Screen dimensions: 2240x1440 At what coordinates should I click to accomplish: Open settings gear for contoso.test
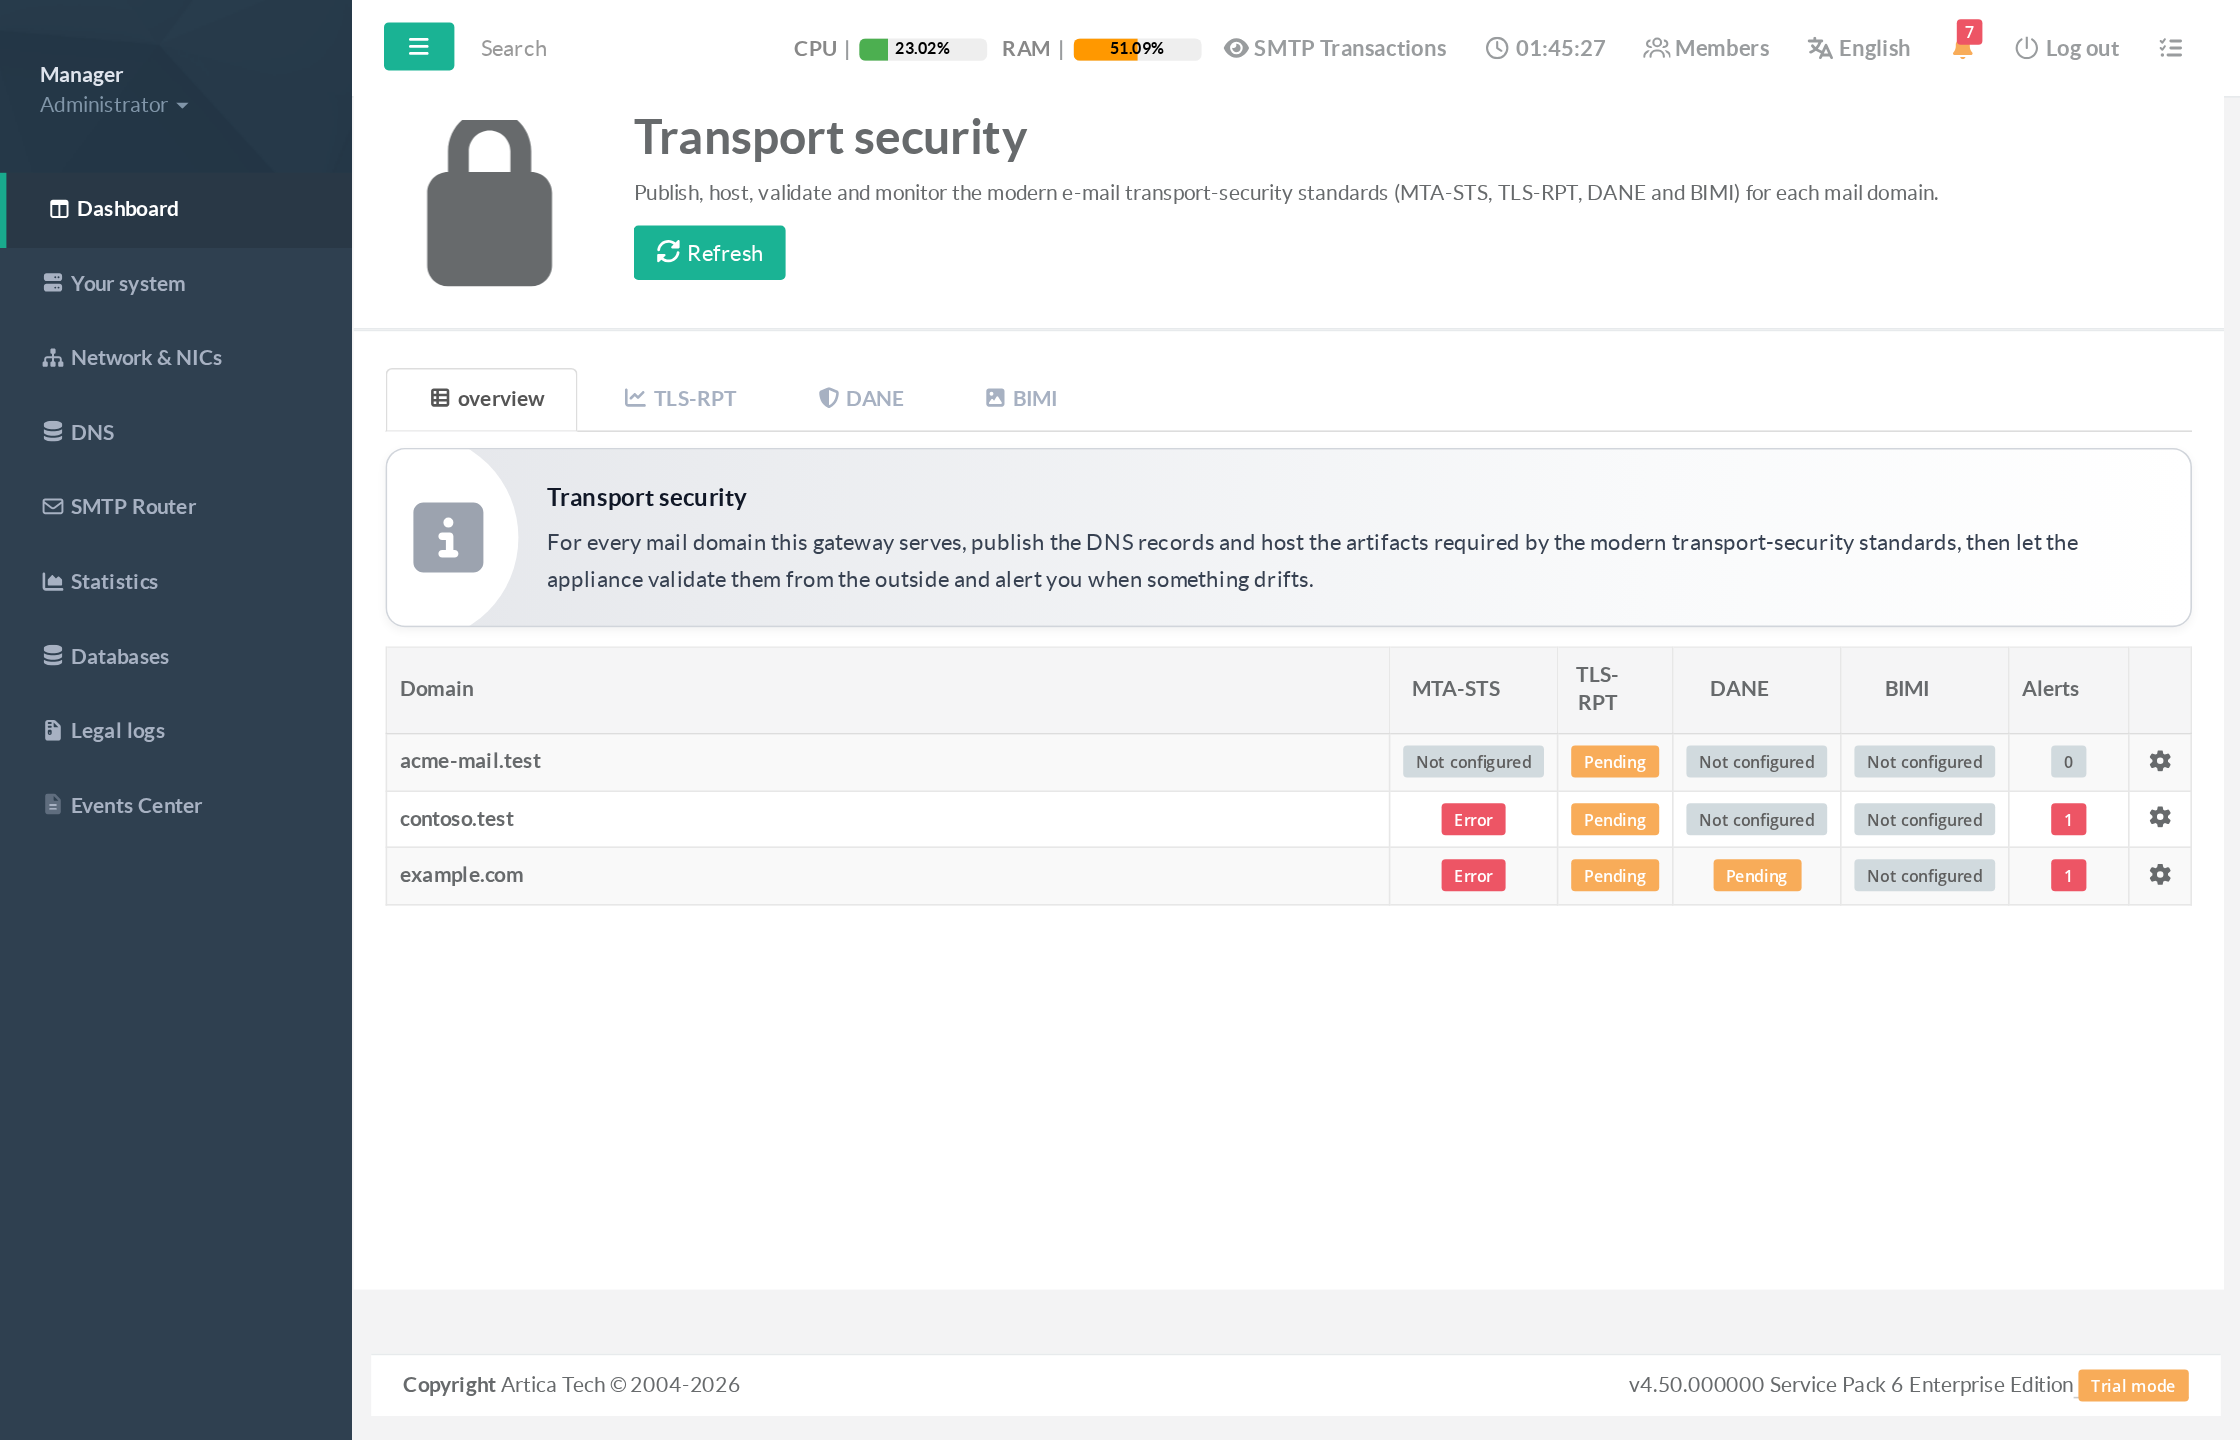pos(2160,818)
